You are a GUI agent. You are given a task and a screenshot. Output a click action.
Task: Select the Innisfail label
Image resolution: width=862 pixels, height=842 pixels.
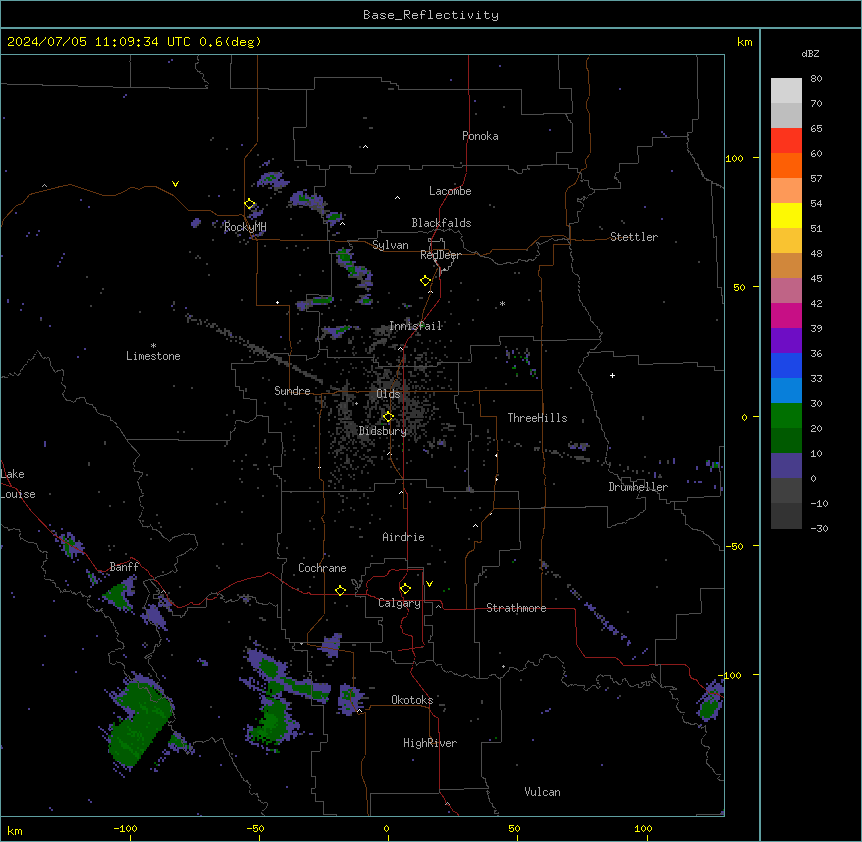click(x=416, y=326)
